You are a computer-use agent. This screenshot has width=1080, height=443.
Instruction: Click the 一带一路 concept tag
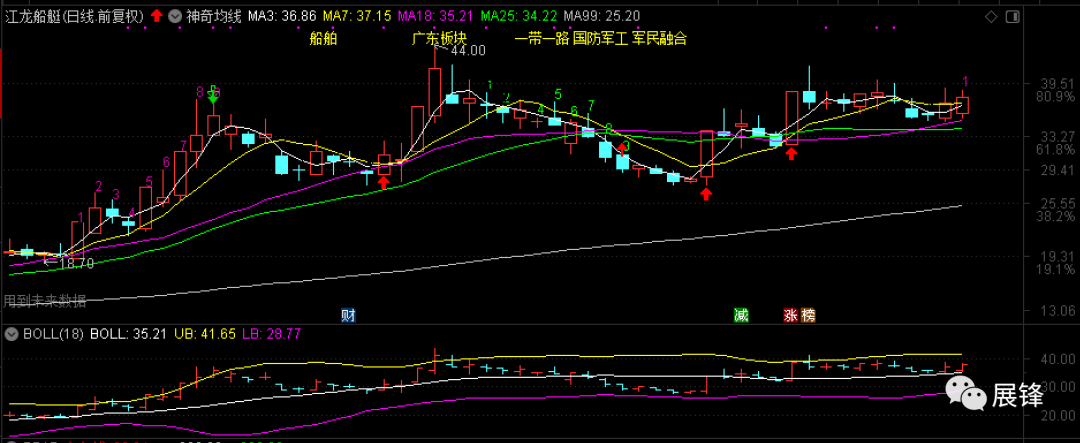(x=541, y=39)
